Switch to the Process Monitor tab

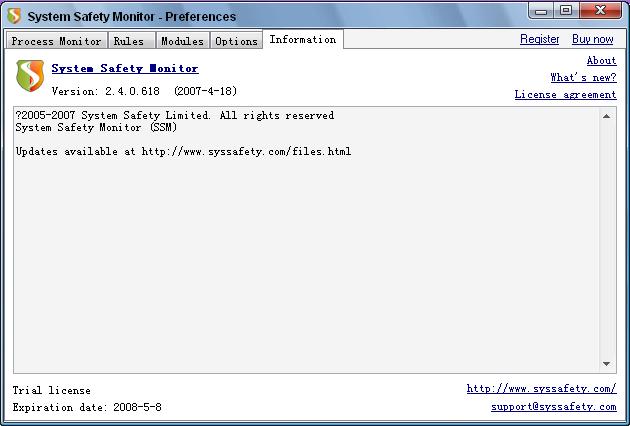coord(56,41)
